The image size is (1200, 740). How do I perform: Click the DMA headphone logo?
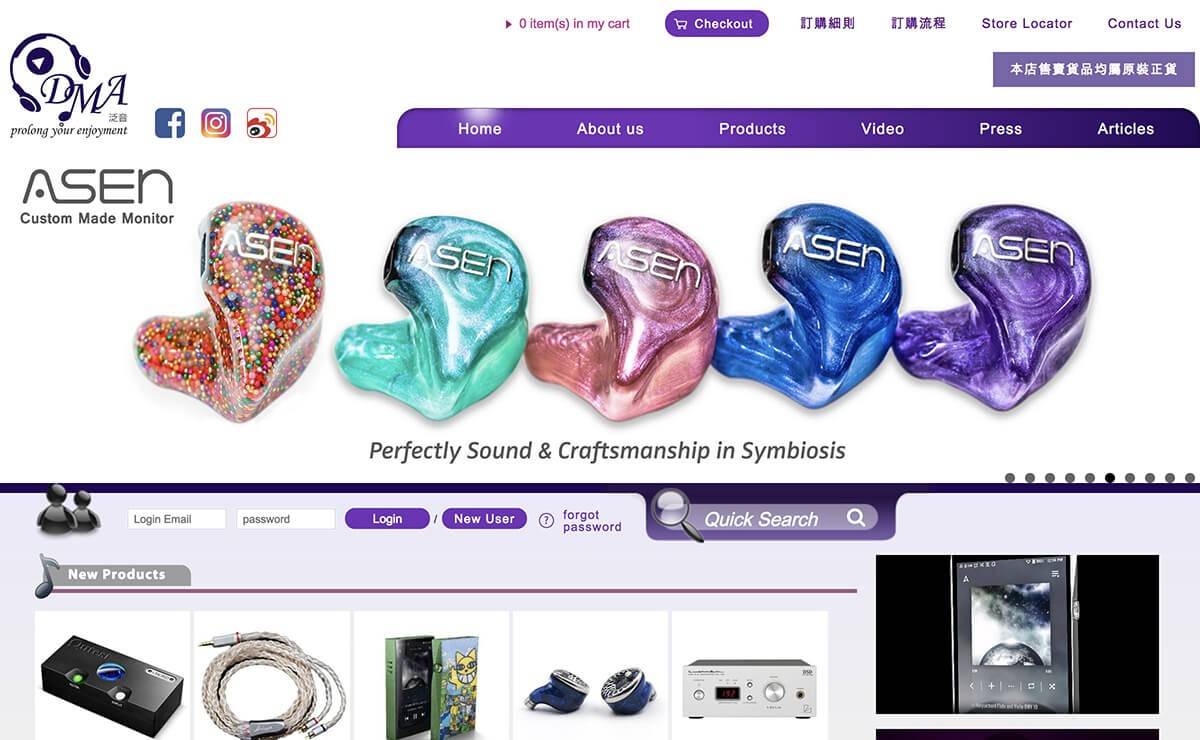[x=69, y=85]
